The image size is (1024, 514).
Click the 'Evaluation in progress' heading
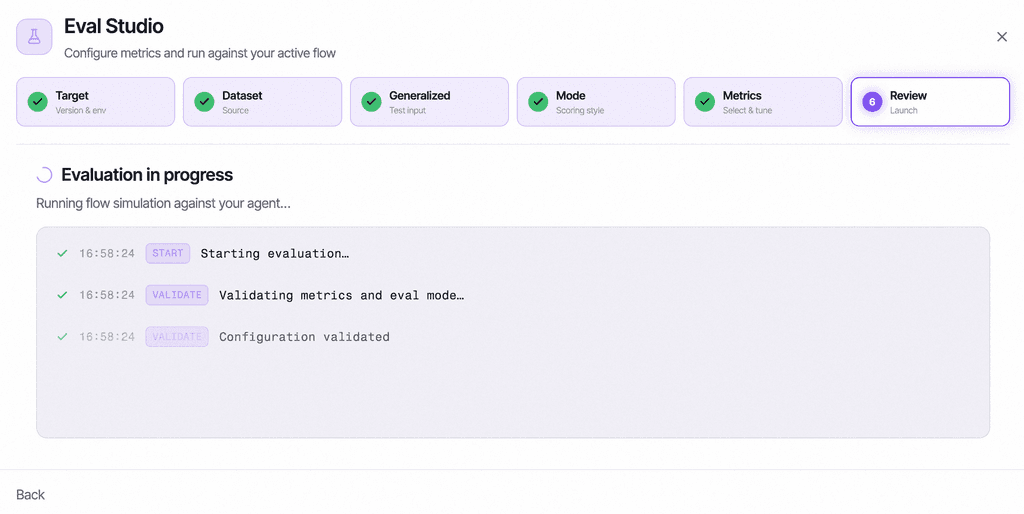[147, 175]
